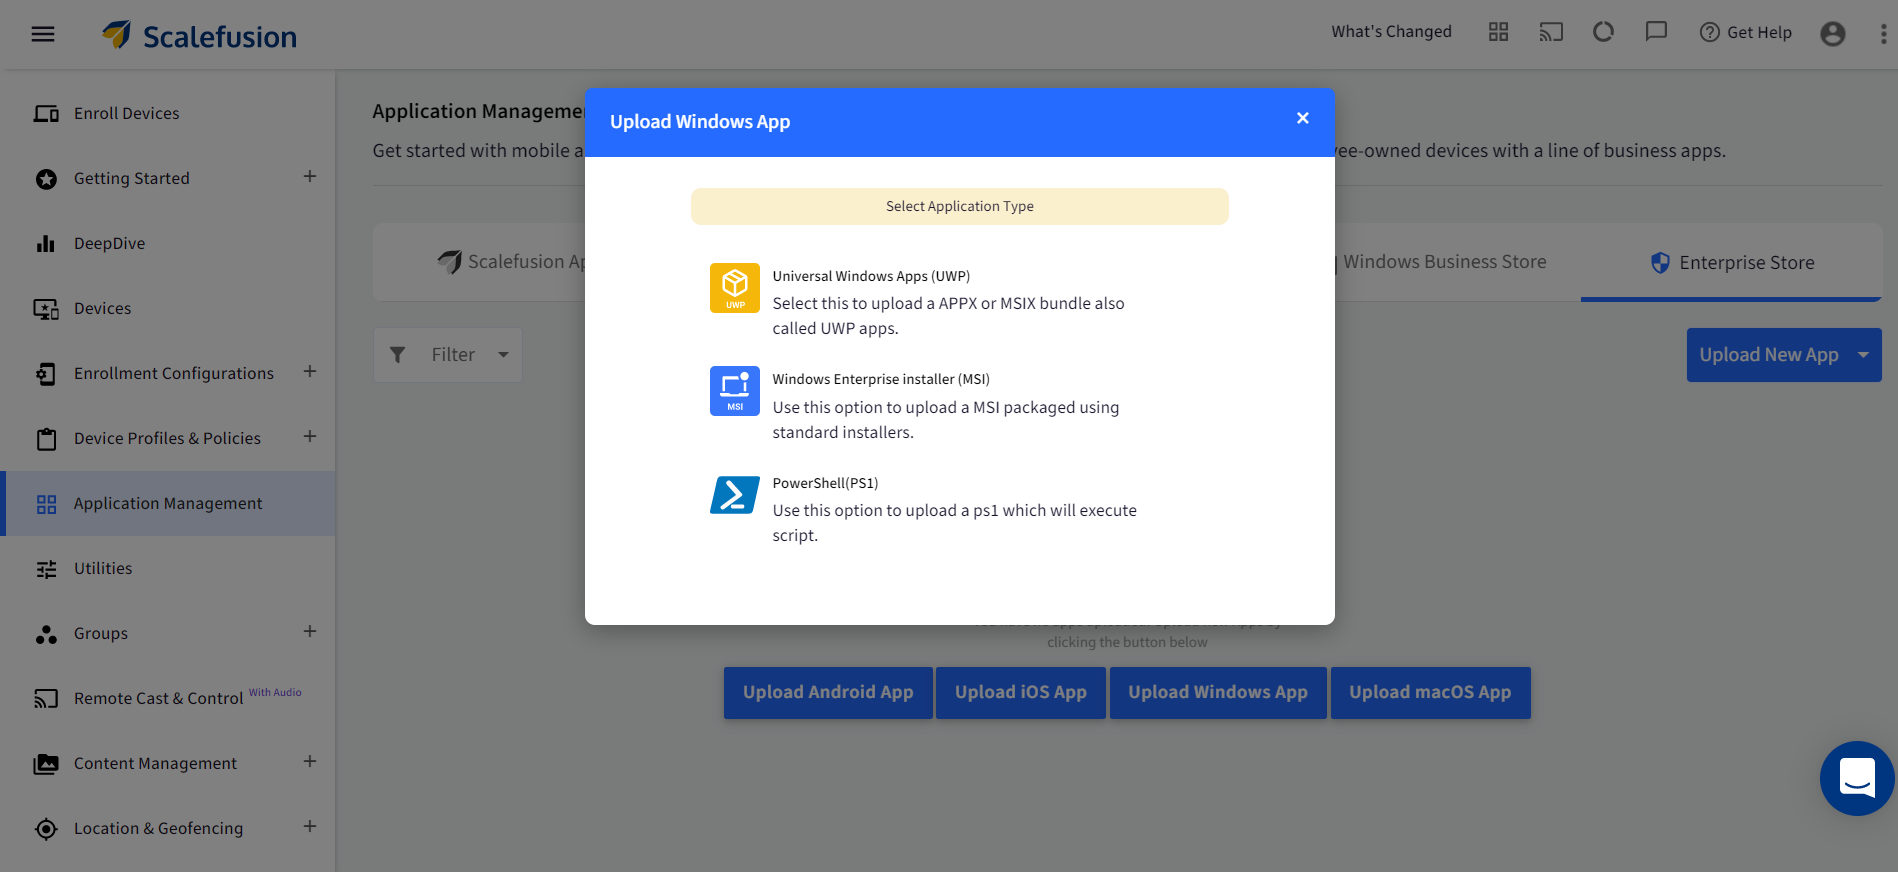Click the Enroll Devices icon

[x=46, y=114]
